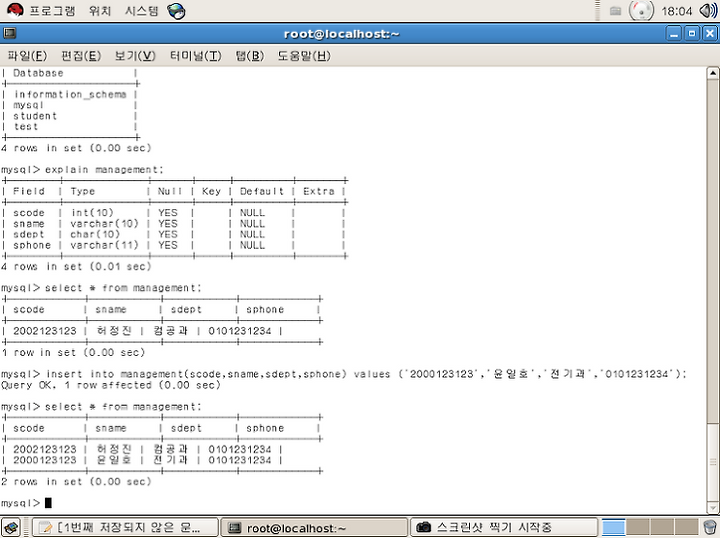Click the 'int(10)' type cell

pos(92,213)
